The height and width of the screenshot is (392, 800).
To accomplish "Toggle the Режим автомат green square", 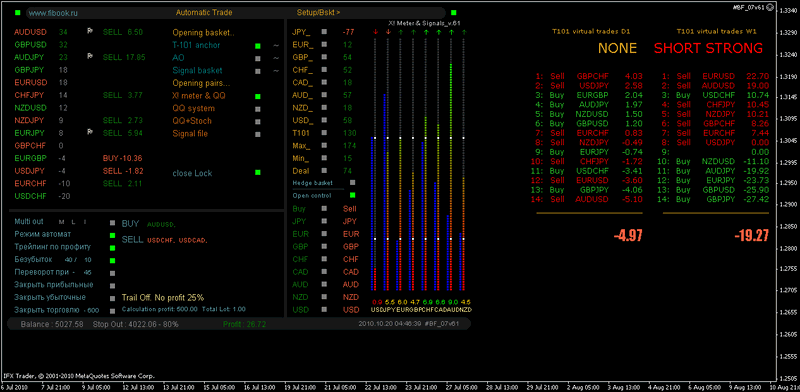I will tap(113, 235).
